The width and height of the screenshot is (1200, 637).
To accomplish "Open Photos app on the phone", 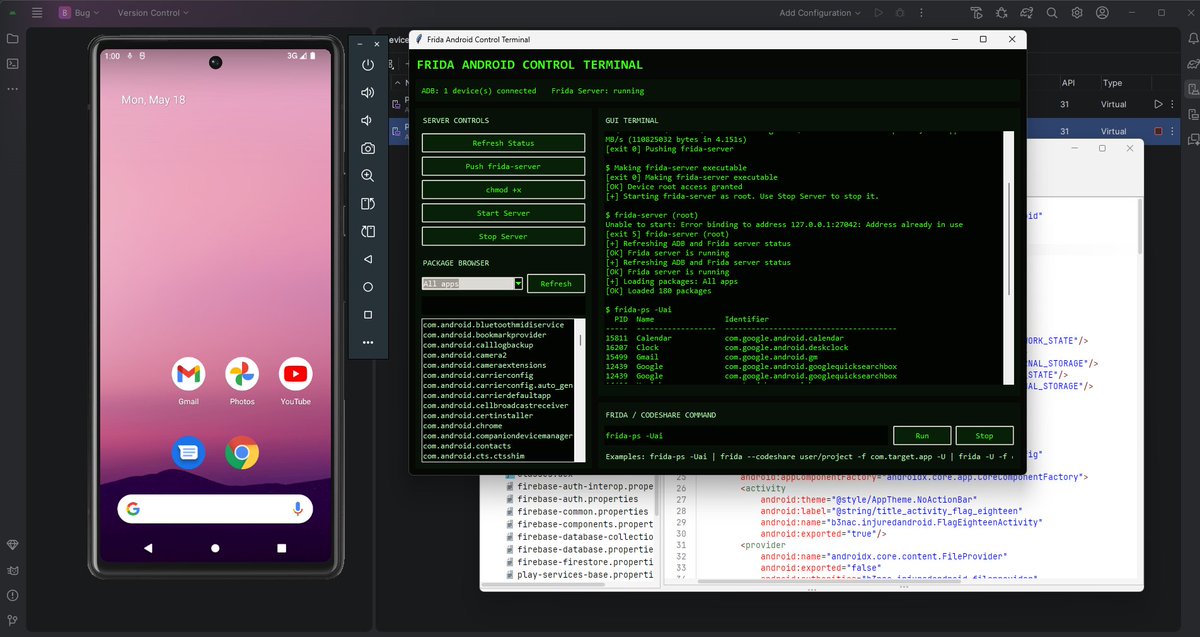I will coord(242,374).
